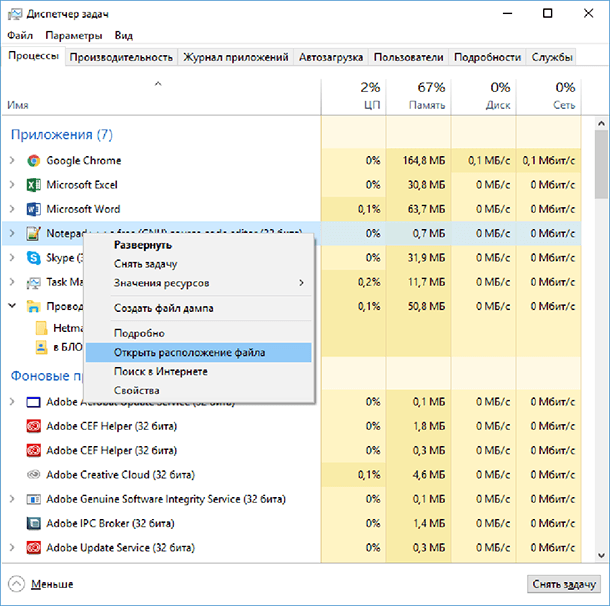Screen dimensions: 610x606
Task: Click the Диспетчер задач title bar icon
Action: click(x=15, y=14)
